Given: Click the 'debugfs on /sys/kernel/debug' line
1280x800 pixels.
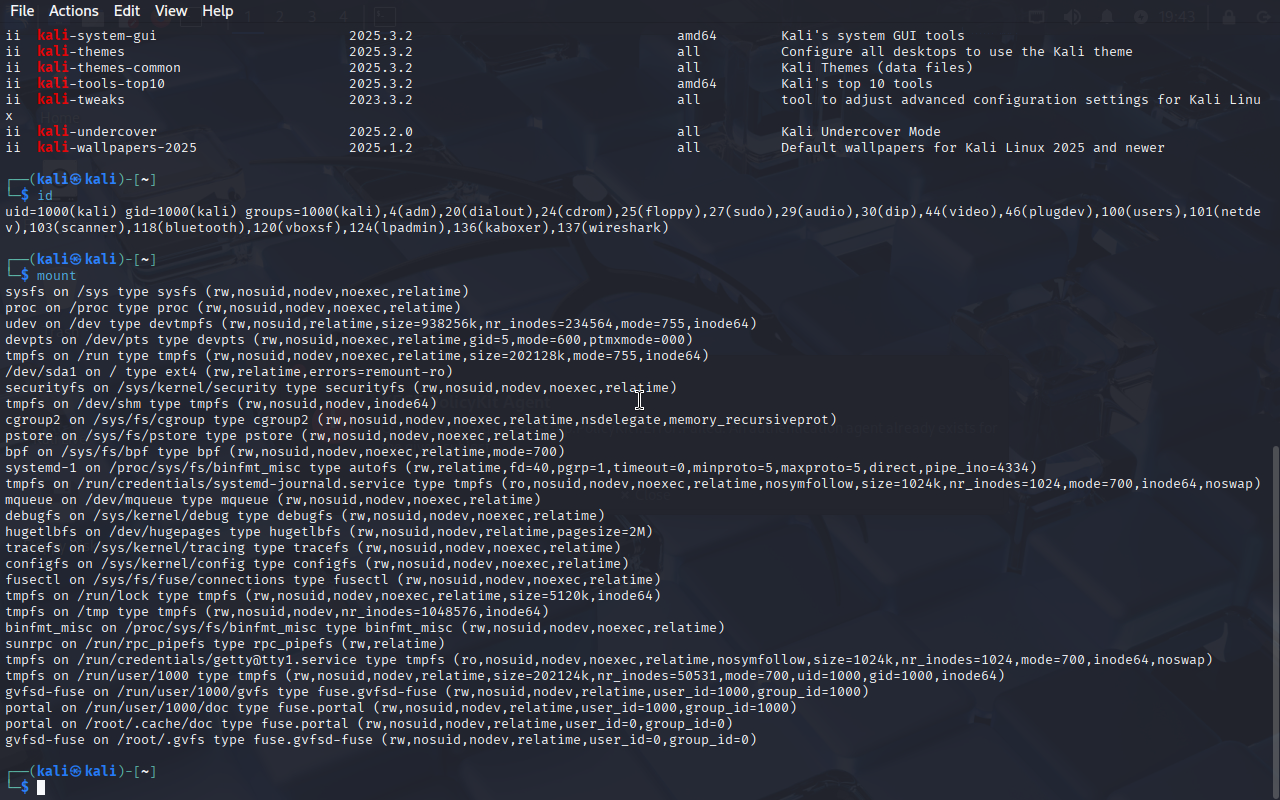Looking at the screenshot, I should 305,515.
